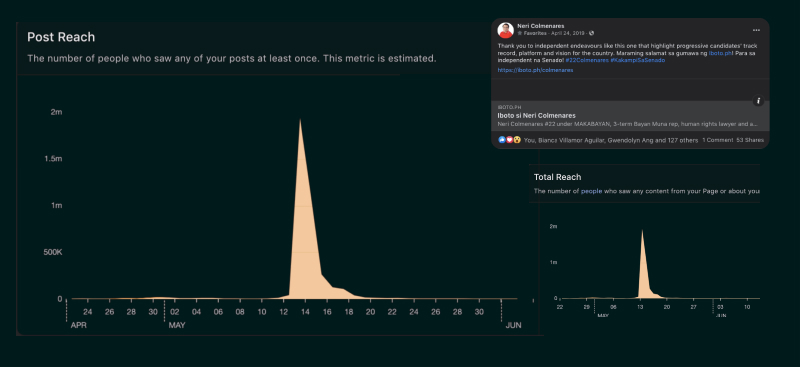This screenshot has height=367, width=800.
Task: Click the #KakampiSaSenado hashtag
Action: point(638,60)
